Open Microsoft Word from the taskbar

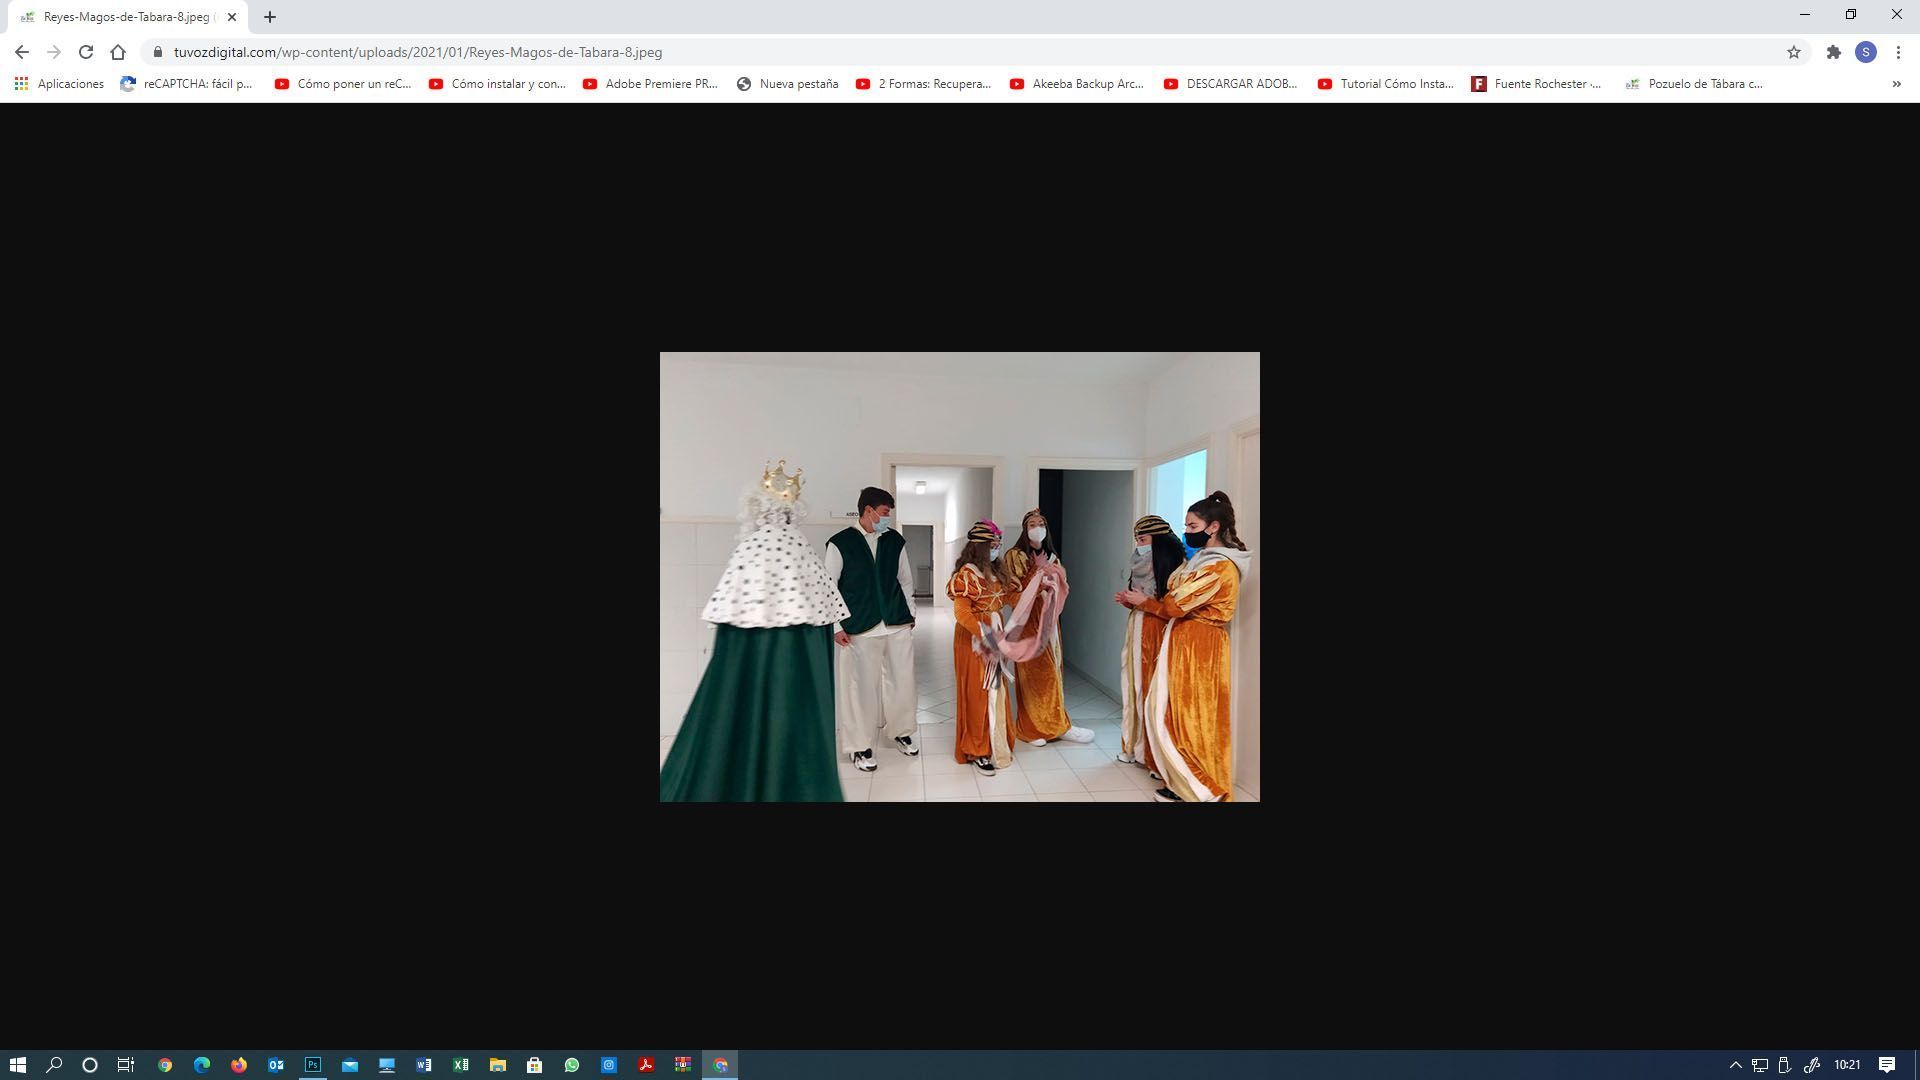pos(424,1065)
